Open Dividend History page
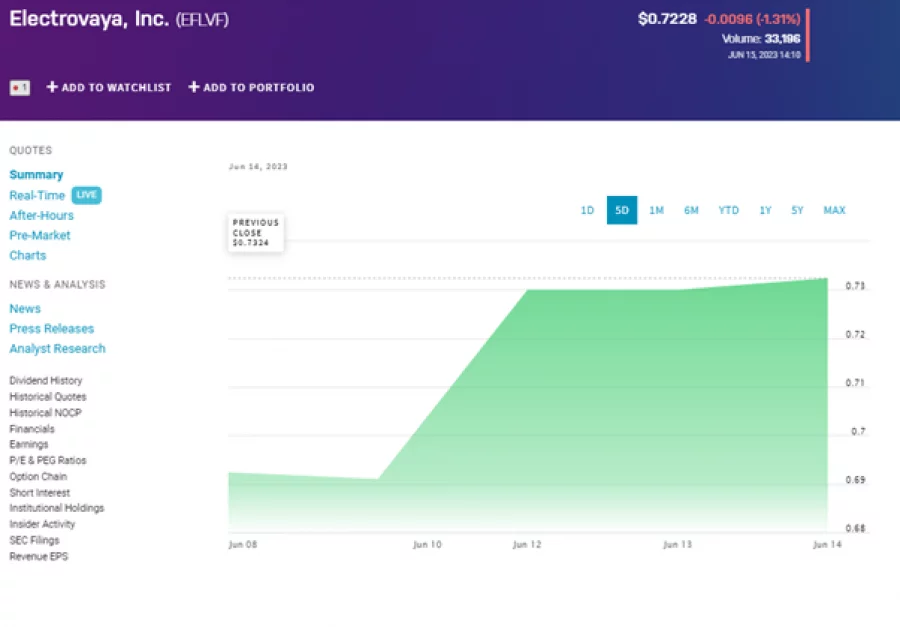Image resolution: width=900 pixels, height=627 pixels. [x=46, y=381]
